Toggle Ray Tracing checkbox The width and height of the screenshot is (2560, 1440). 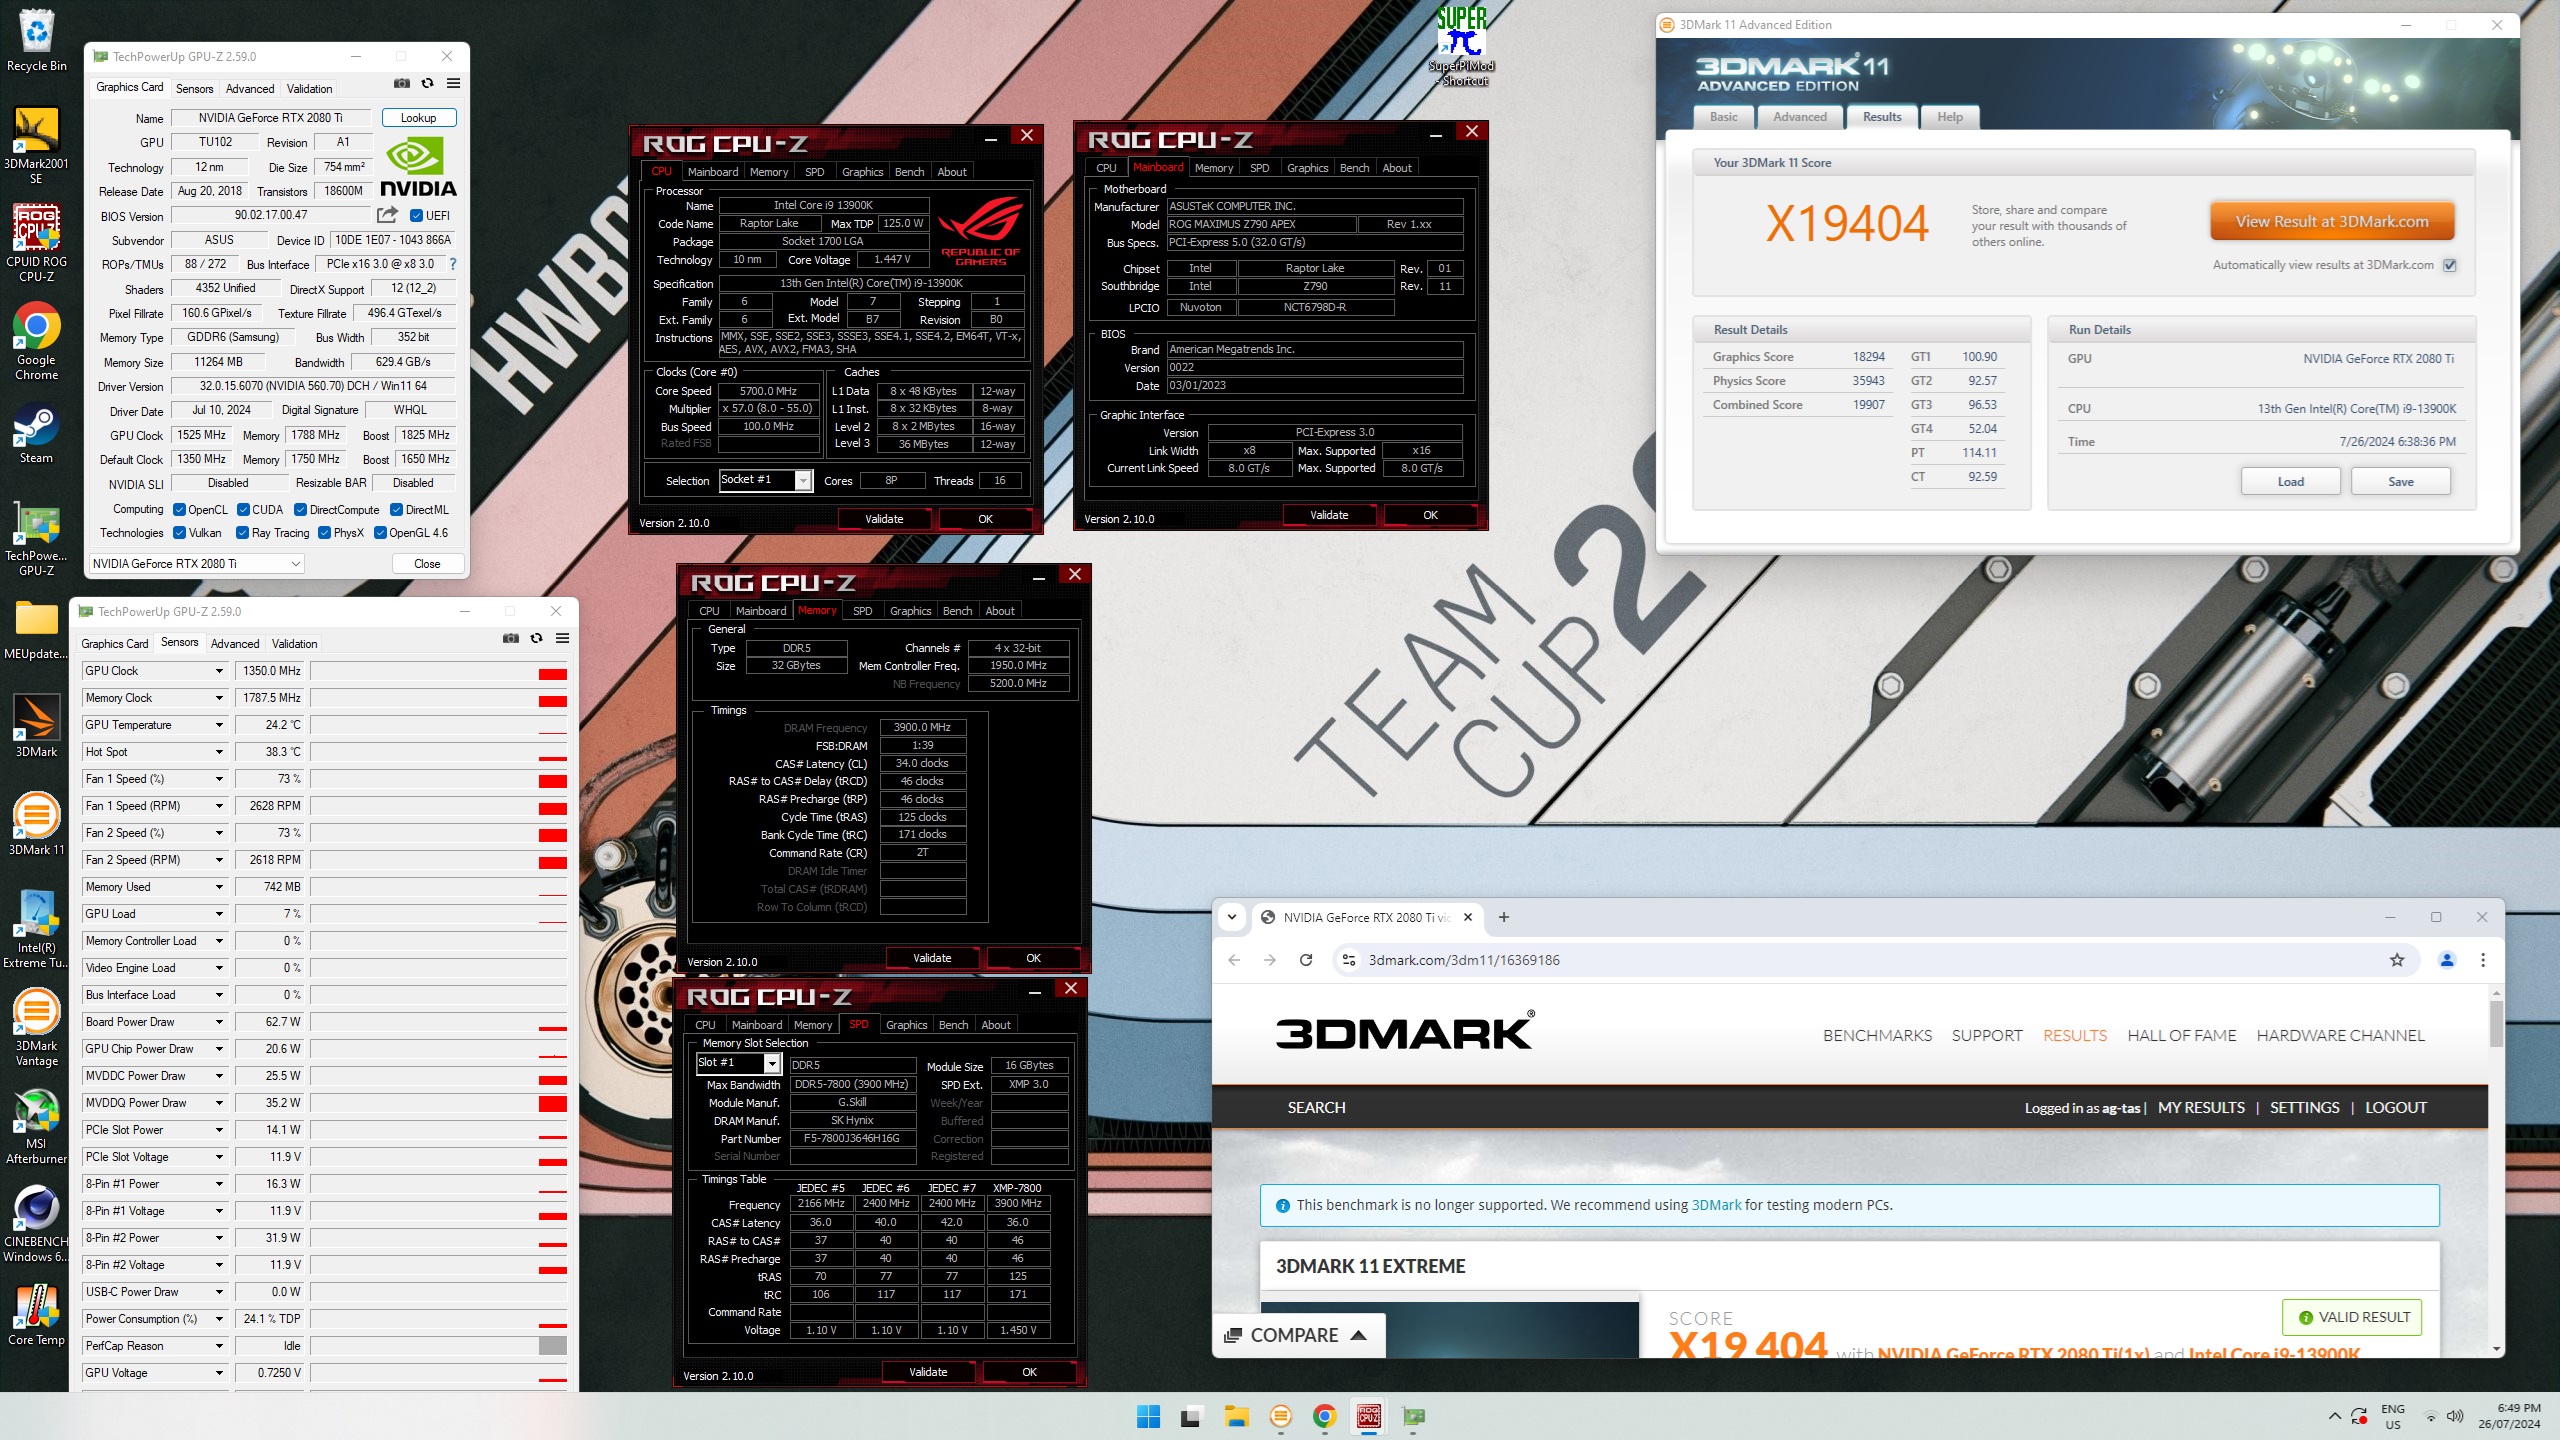[242, 533]
